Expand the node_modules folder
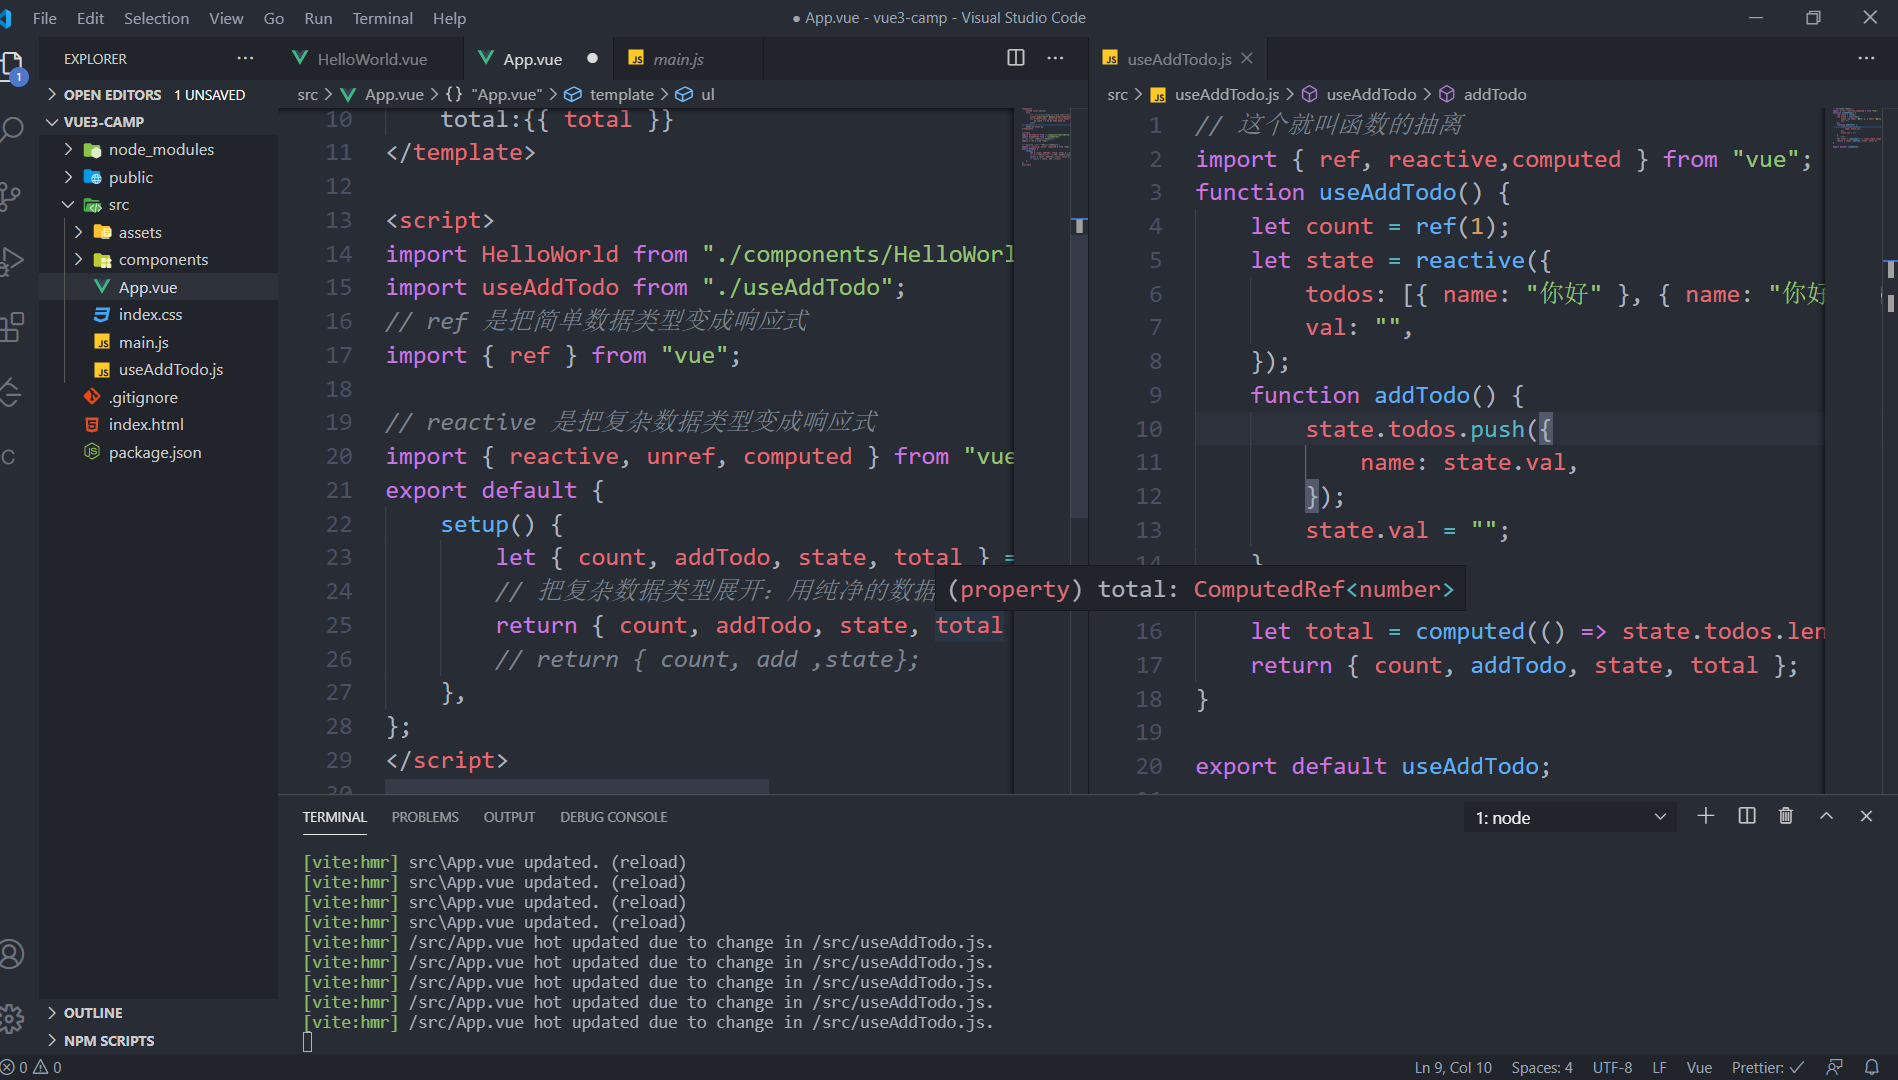The width and height of the screenshot is (1898, 1080). 158,149
